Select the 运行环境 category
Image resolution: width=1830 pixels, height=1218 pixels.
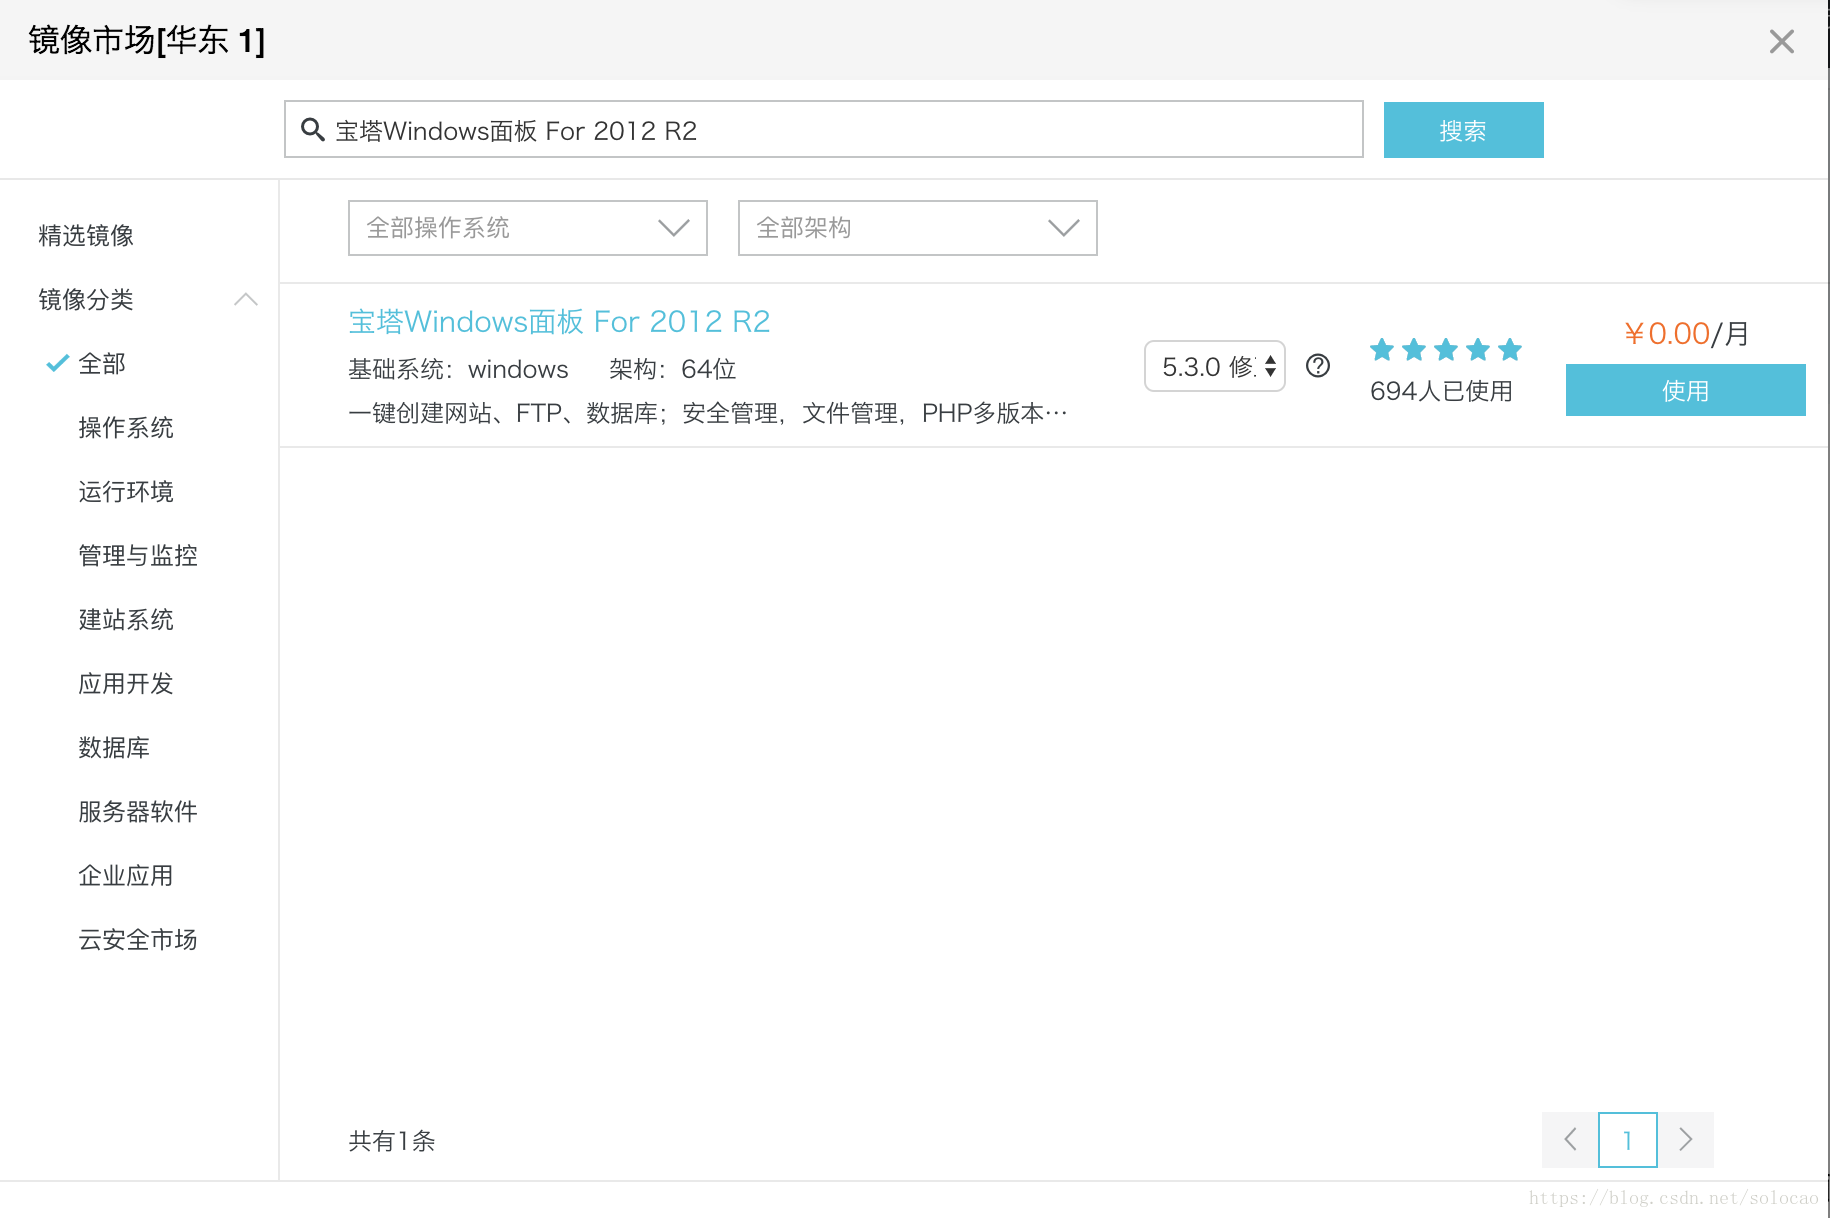(x=126, y=492)
